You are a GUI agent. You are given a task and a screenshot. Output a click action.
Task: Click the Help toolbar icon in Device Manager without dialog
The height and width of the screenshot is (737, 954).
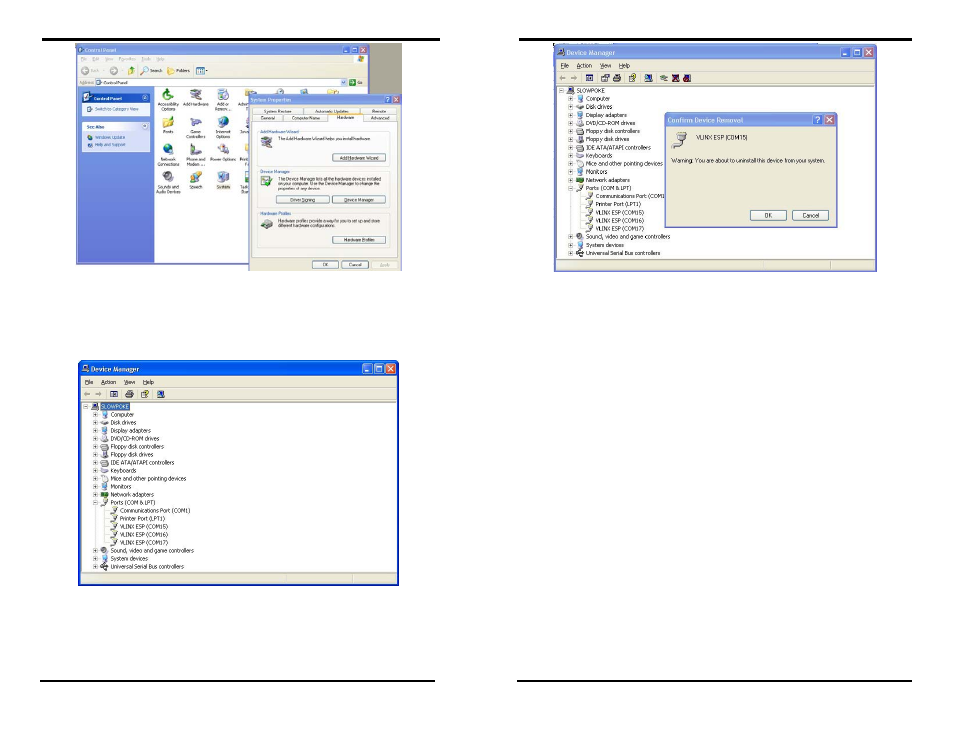tap(145, 394)
